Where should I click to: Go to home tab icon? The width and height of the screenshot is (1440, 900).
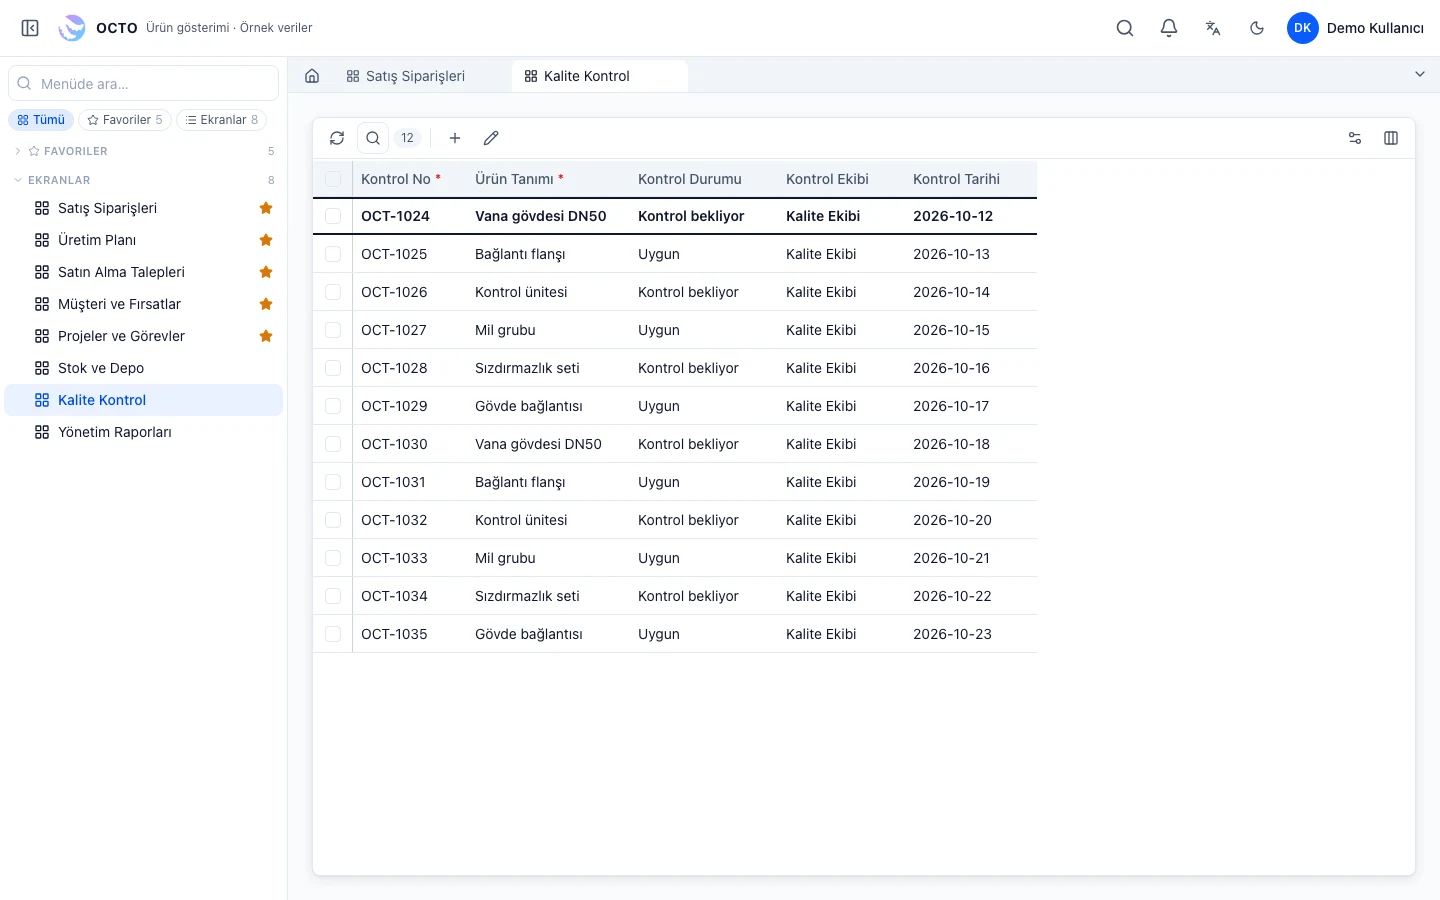click(x=312, y=76)
